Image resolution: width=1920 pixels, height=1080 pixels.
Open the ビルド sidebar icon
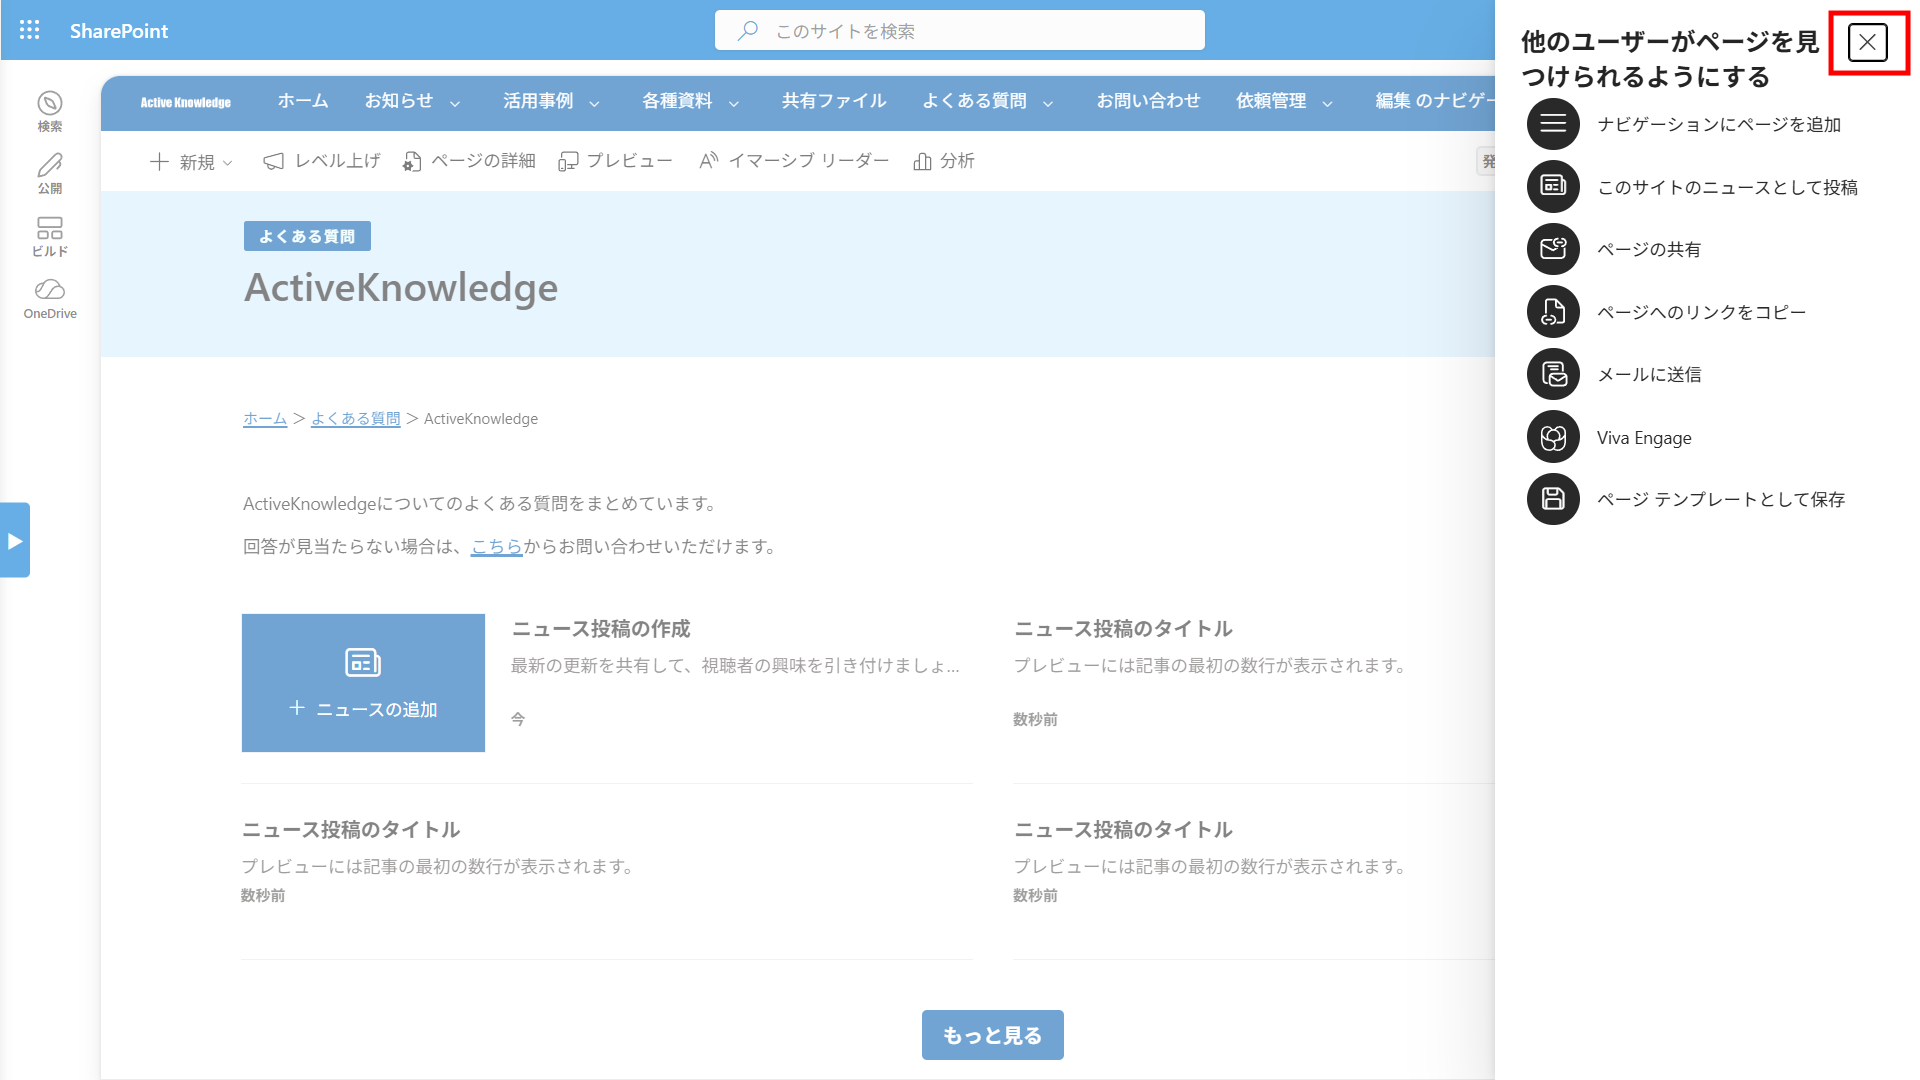tap(50, 237)
